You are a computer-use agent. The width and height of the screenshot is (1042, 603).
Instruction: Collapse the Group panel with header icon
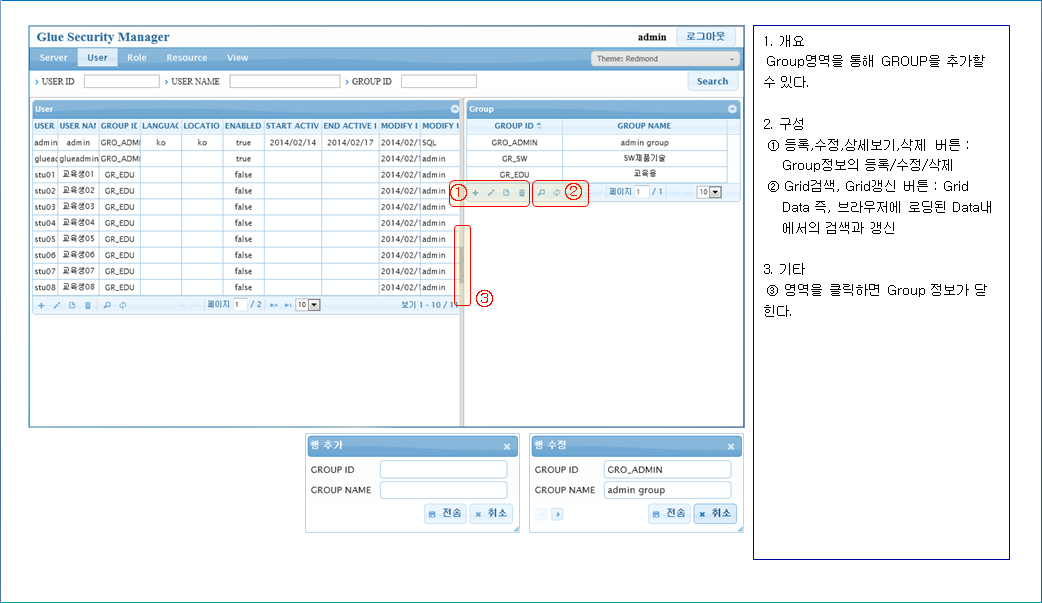(x=732, y=109)
